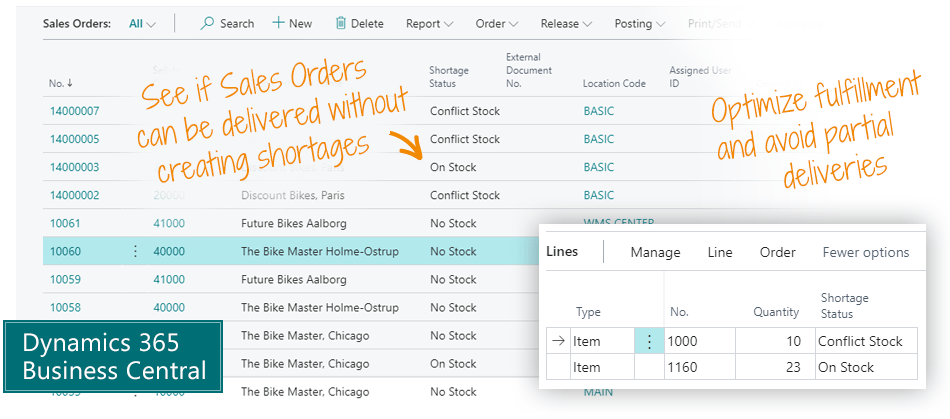Viewport: 950px width, 419px height.
Task: Open line options for item 1000
Action: coord(649,341)
